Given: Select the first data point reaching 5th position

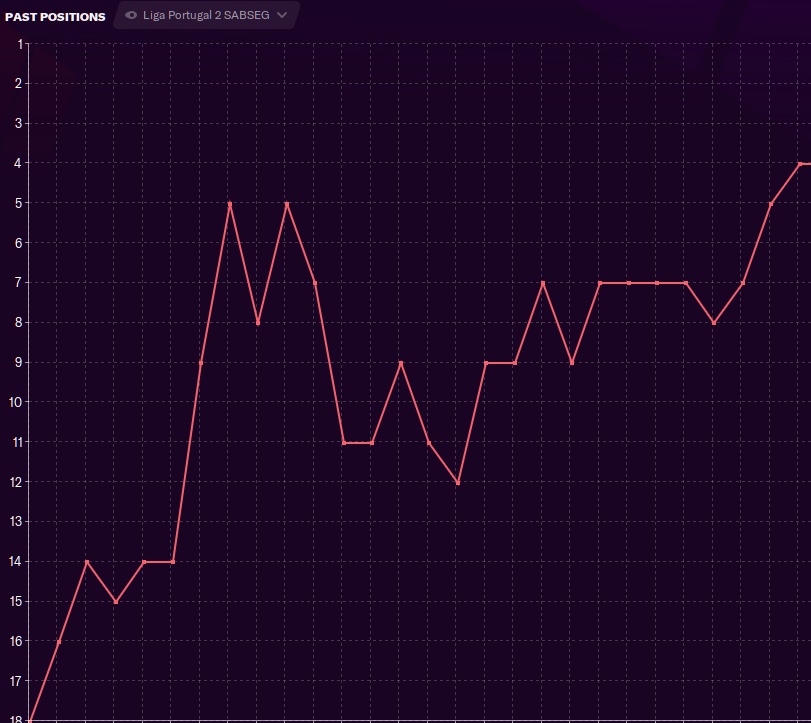Looking at the screenshot, I should [229, 204].
